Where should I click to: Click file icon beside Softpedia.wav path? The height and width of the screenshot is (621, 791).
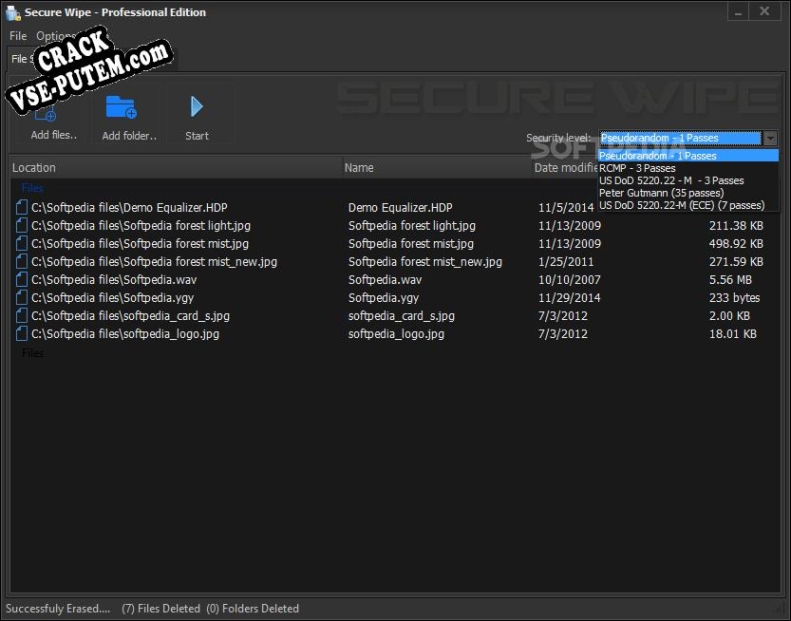[21, 279]
